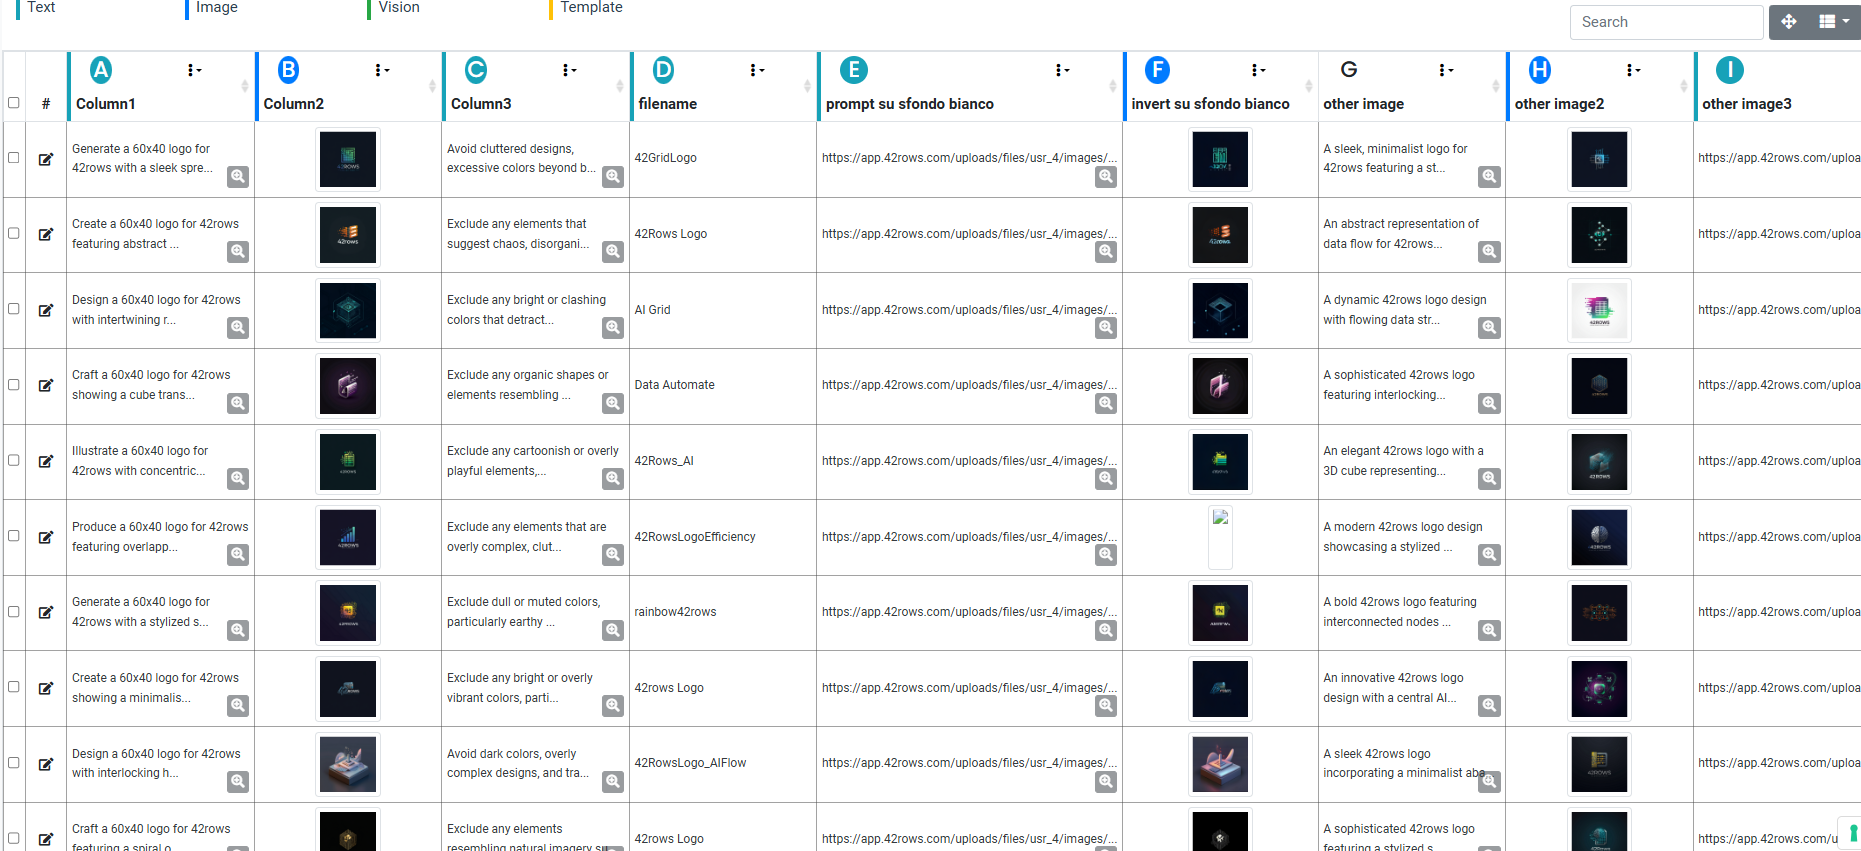Screen dimensions: 1861x851
Task: Open invert thumbnail in Data Automate row
Action: click(x=1220, y=386)
